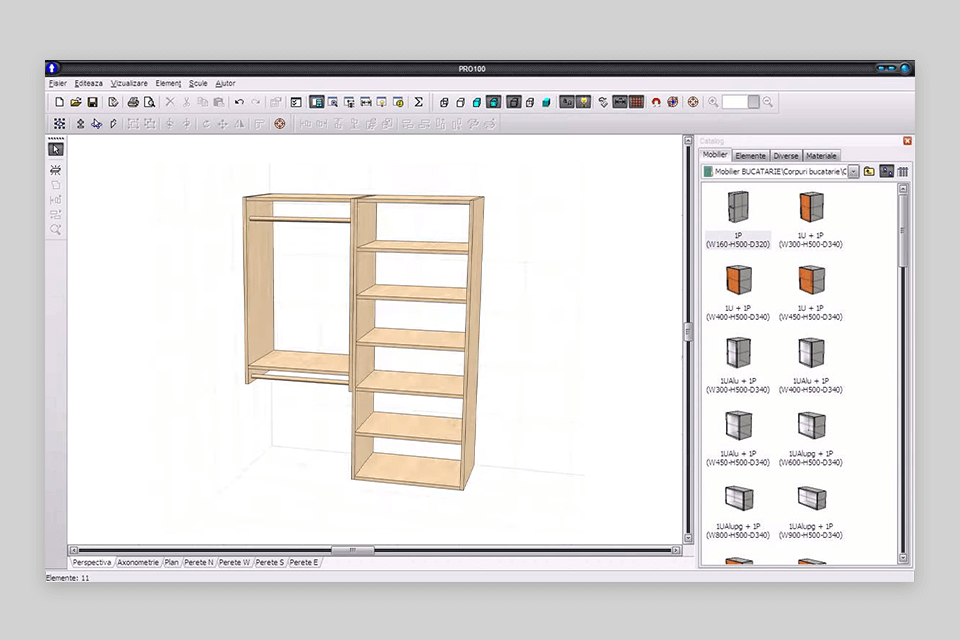Select 1UAlupg + 1P W900-H500-D340 thumbnail
Image resolution: width=960 pixels, height=640 pixels.
coord(811,499)
